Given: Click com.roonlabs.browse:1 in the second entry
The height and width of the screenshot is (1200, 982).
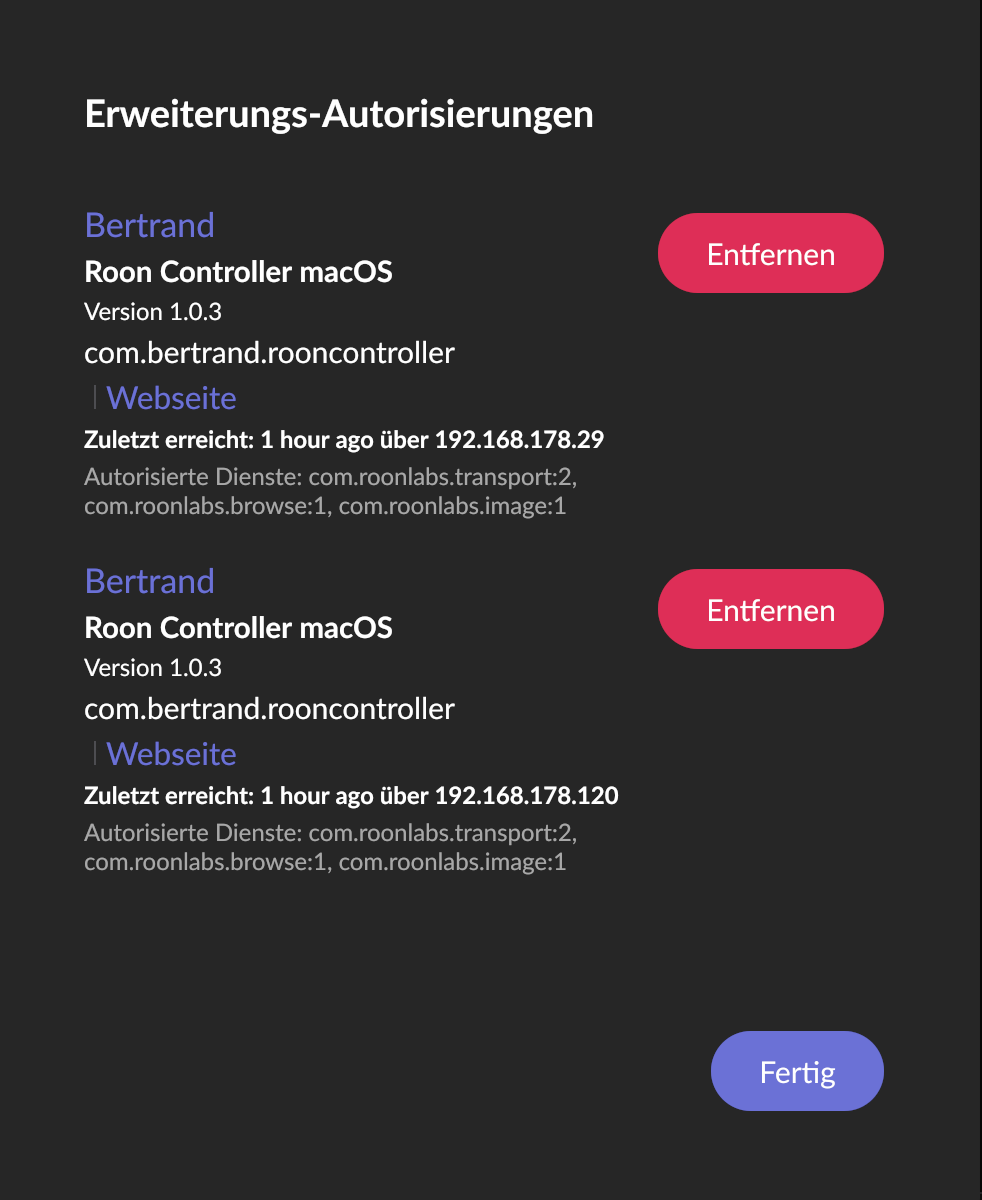Looking at the screenshot, I should pos(206,862).
